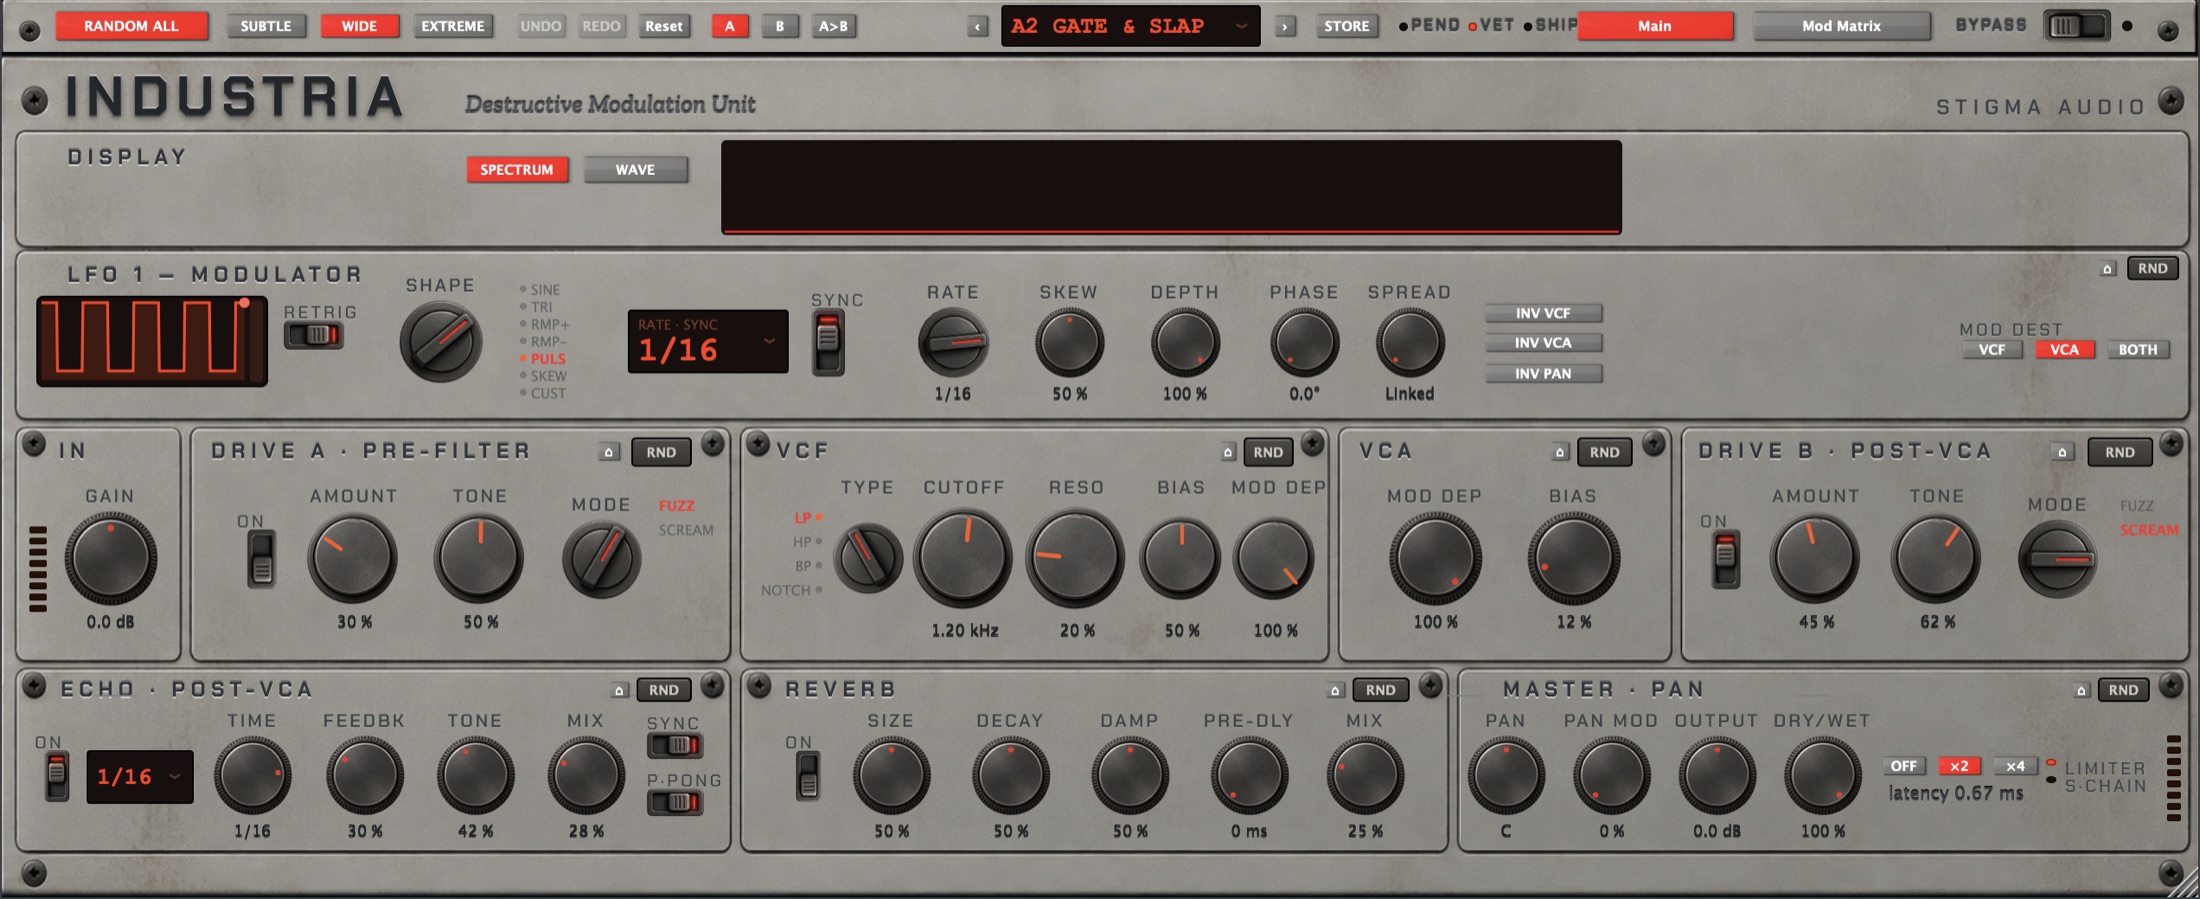Lock the Drive A Pre-Filter section
Viewport: 2200px width, 899px height.
pos(609,452)
